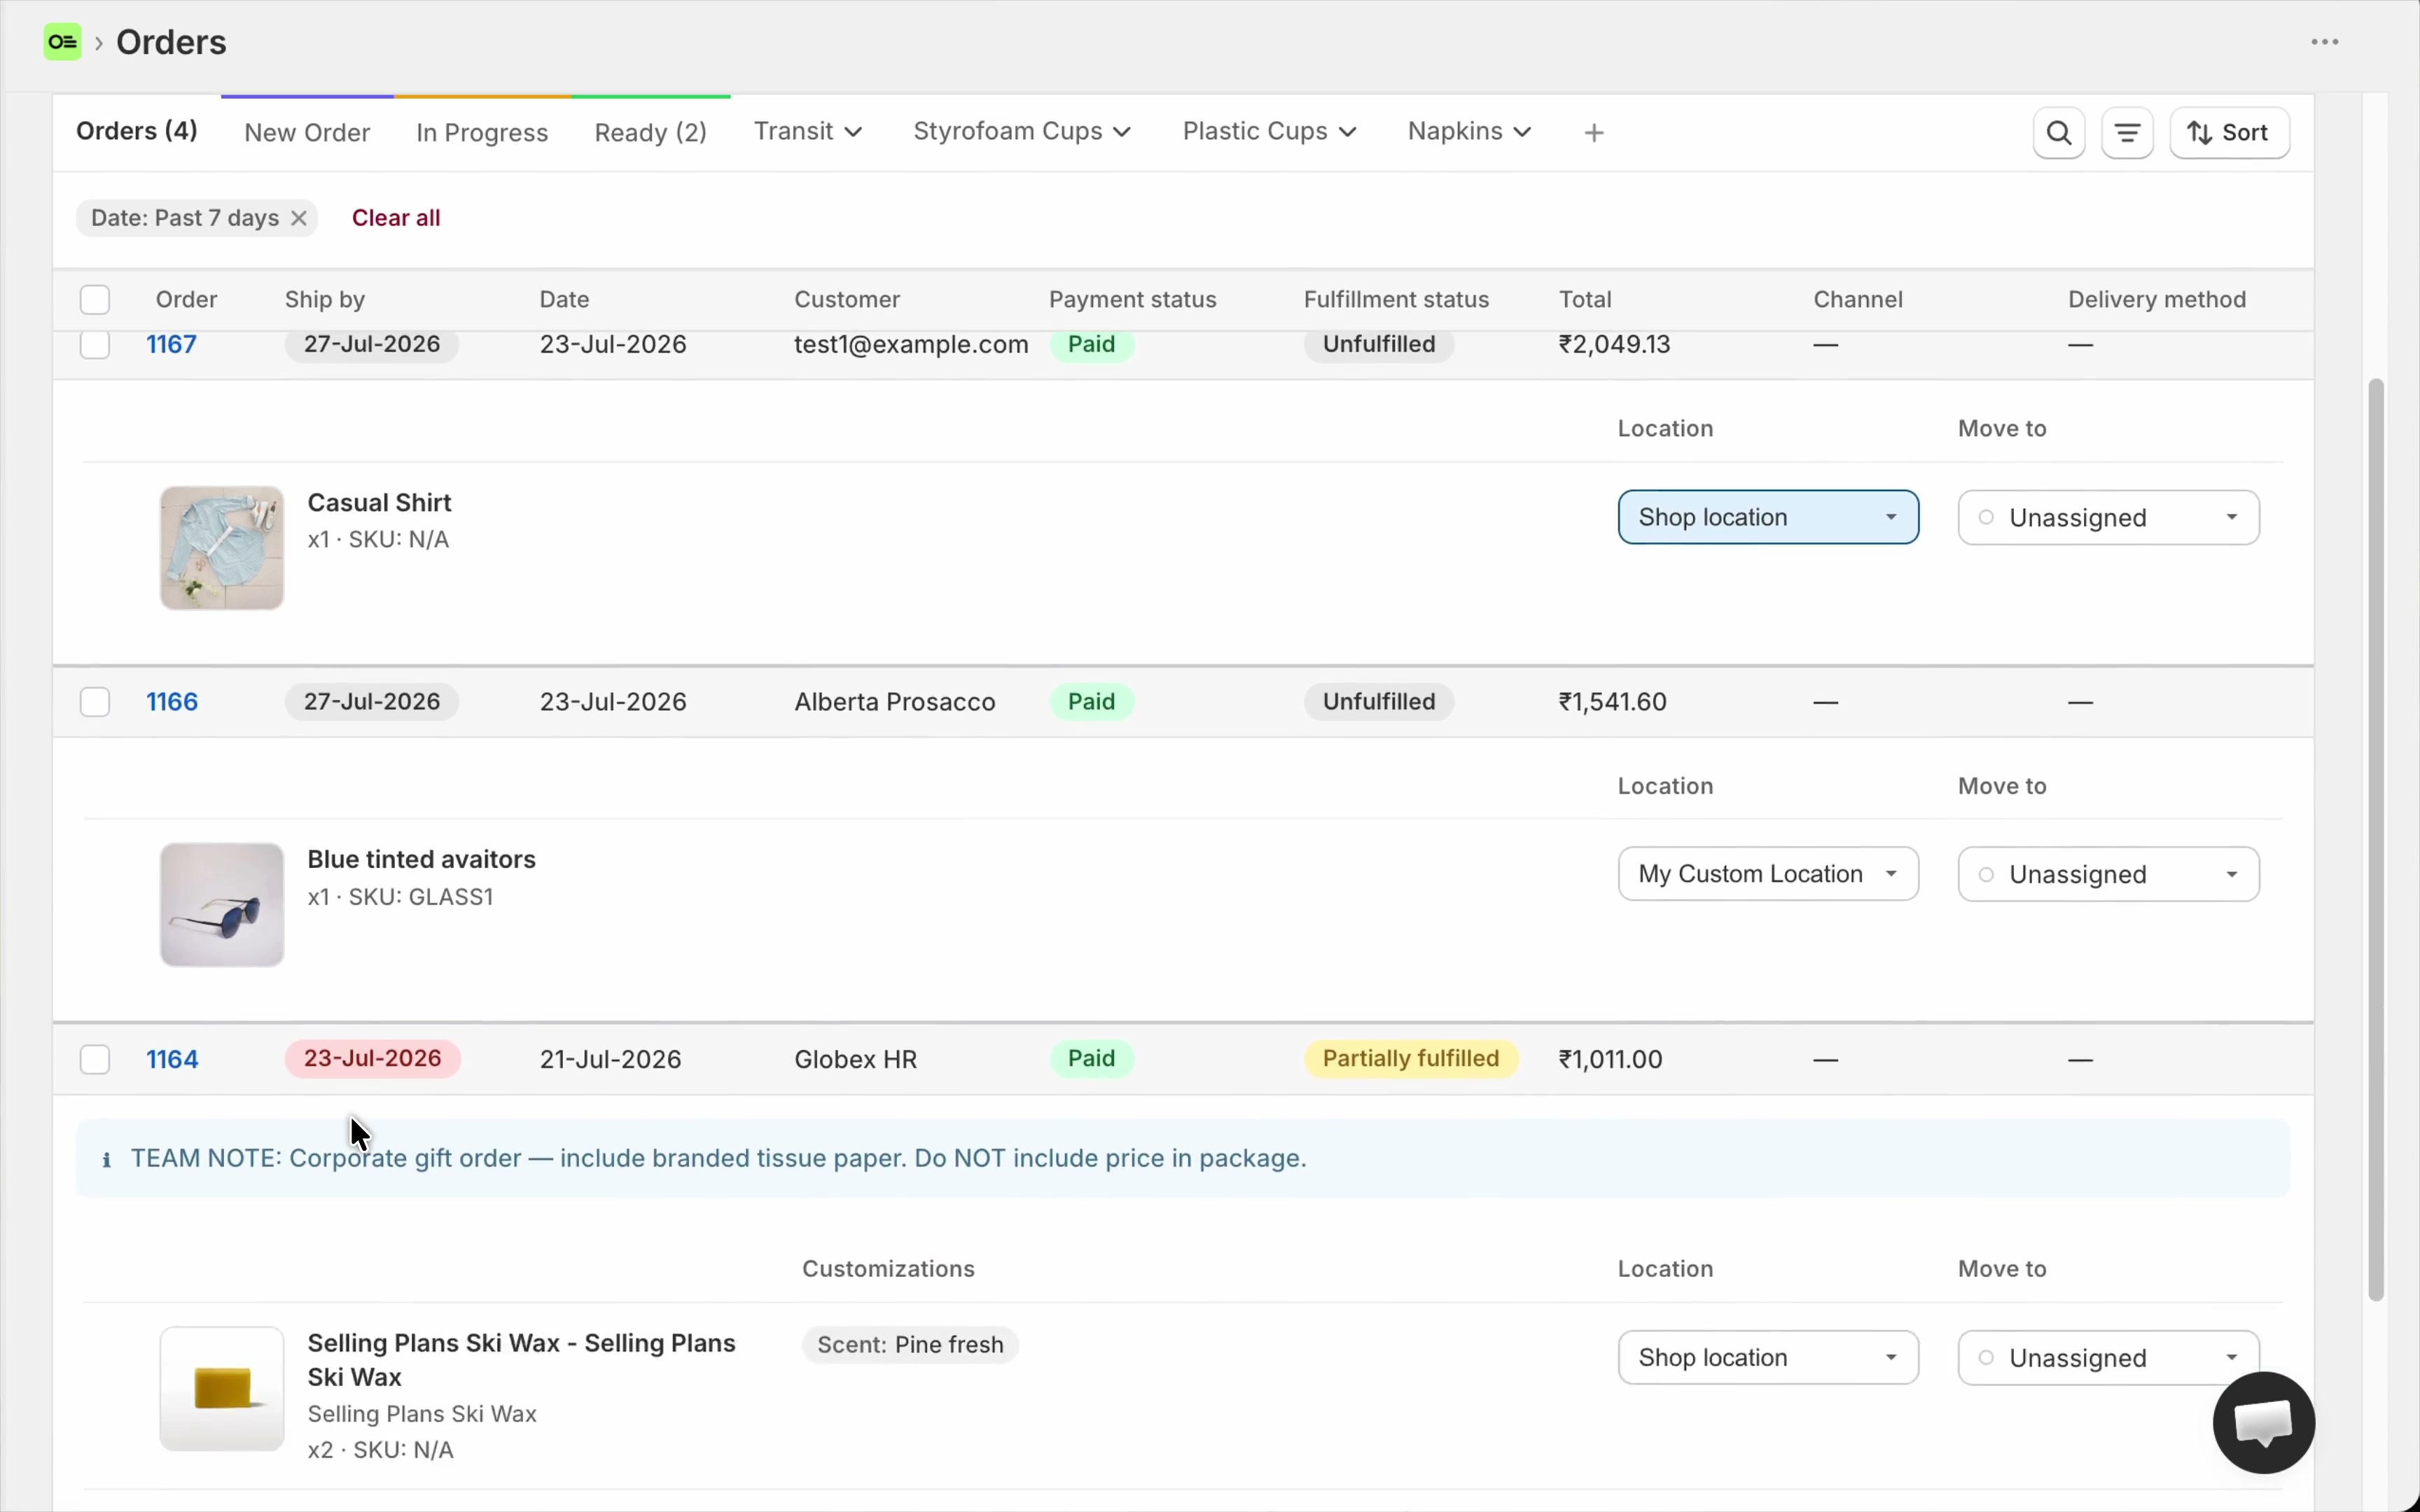Click the Date column header

click(564, 300)
